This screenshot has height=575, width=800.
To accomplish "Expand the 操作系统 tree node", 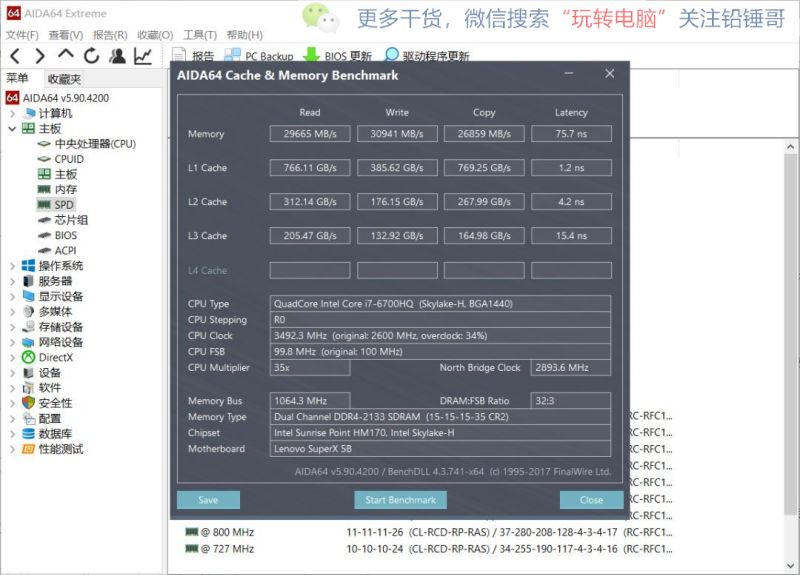I will pos(13,266).
